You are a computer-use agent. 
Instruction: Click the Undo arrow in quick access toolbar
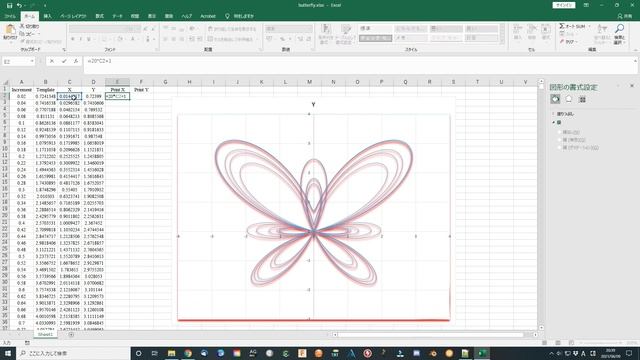pyautogui.click(x=19, y=5)
